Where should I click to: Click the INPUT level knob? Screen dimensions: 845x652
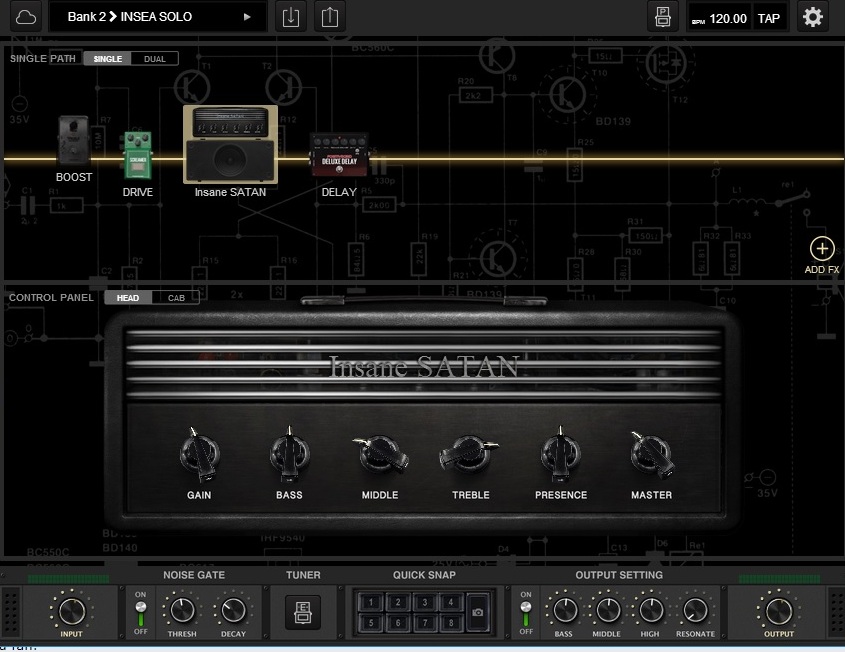[x=71, y=611]
